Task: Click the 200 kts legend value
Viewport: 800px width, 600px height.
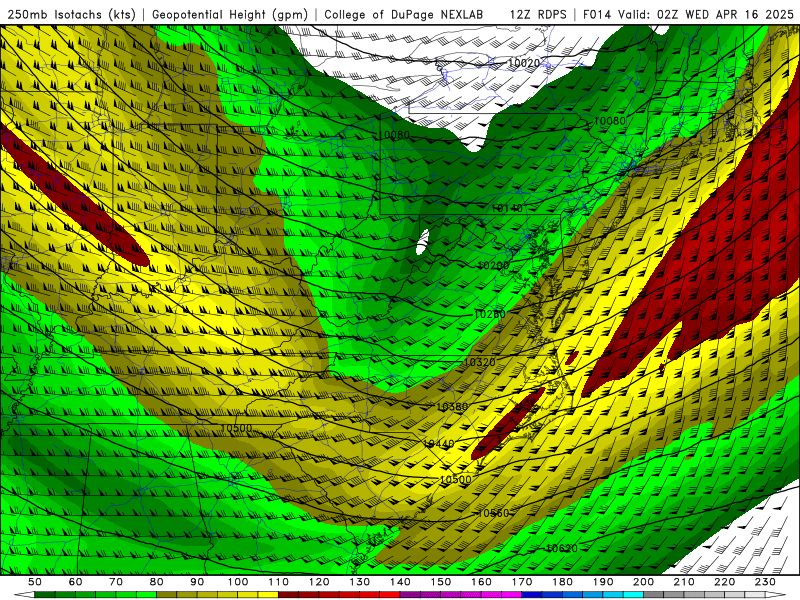Action: (x=644, y=582)
